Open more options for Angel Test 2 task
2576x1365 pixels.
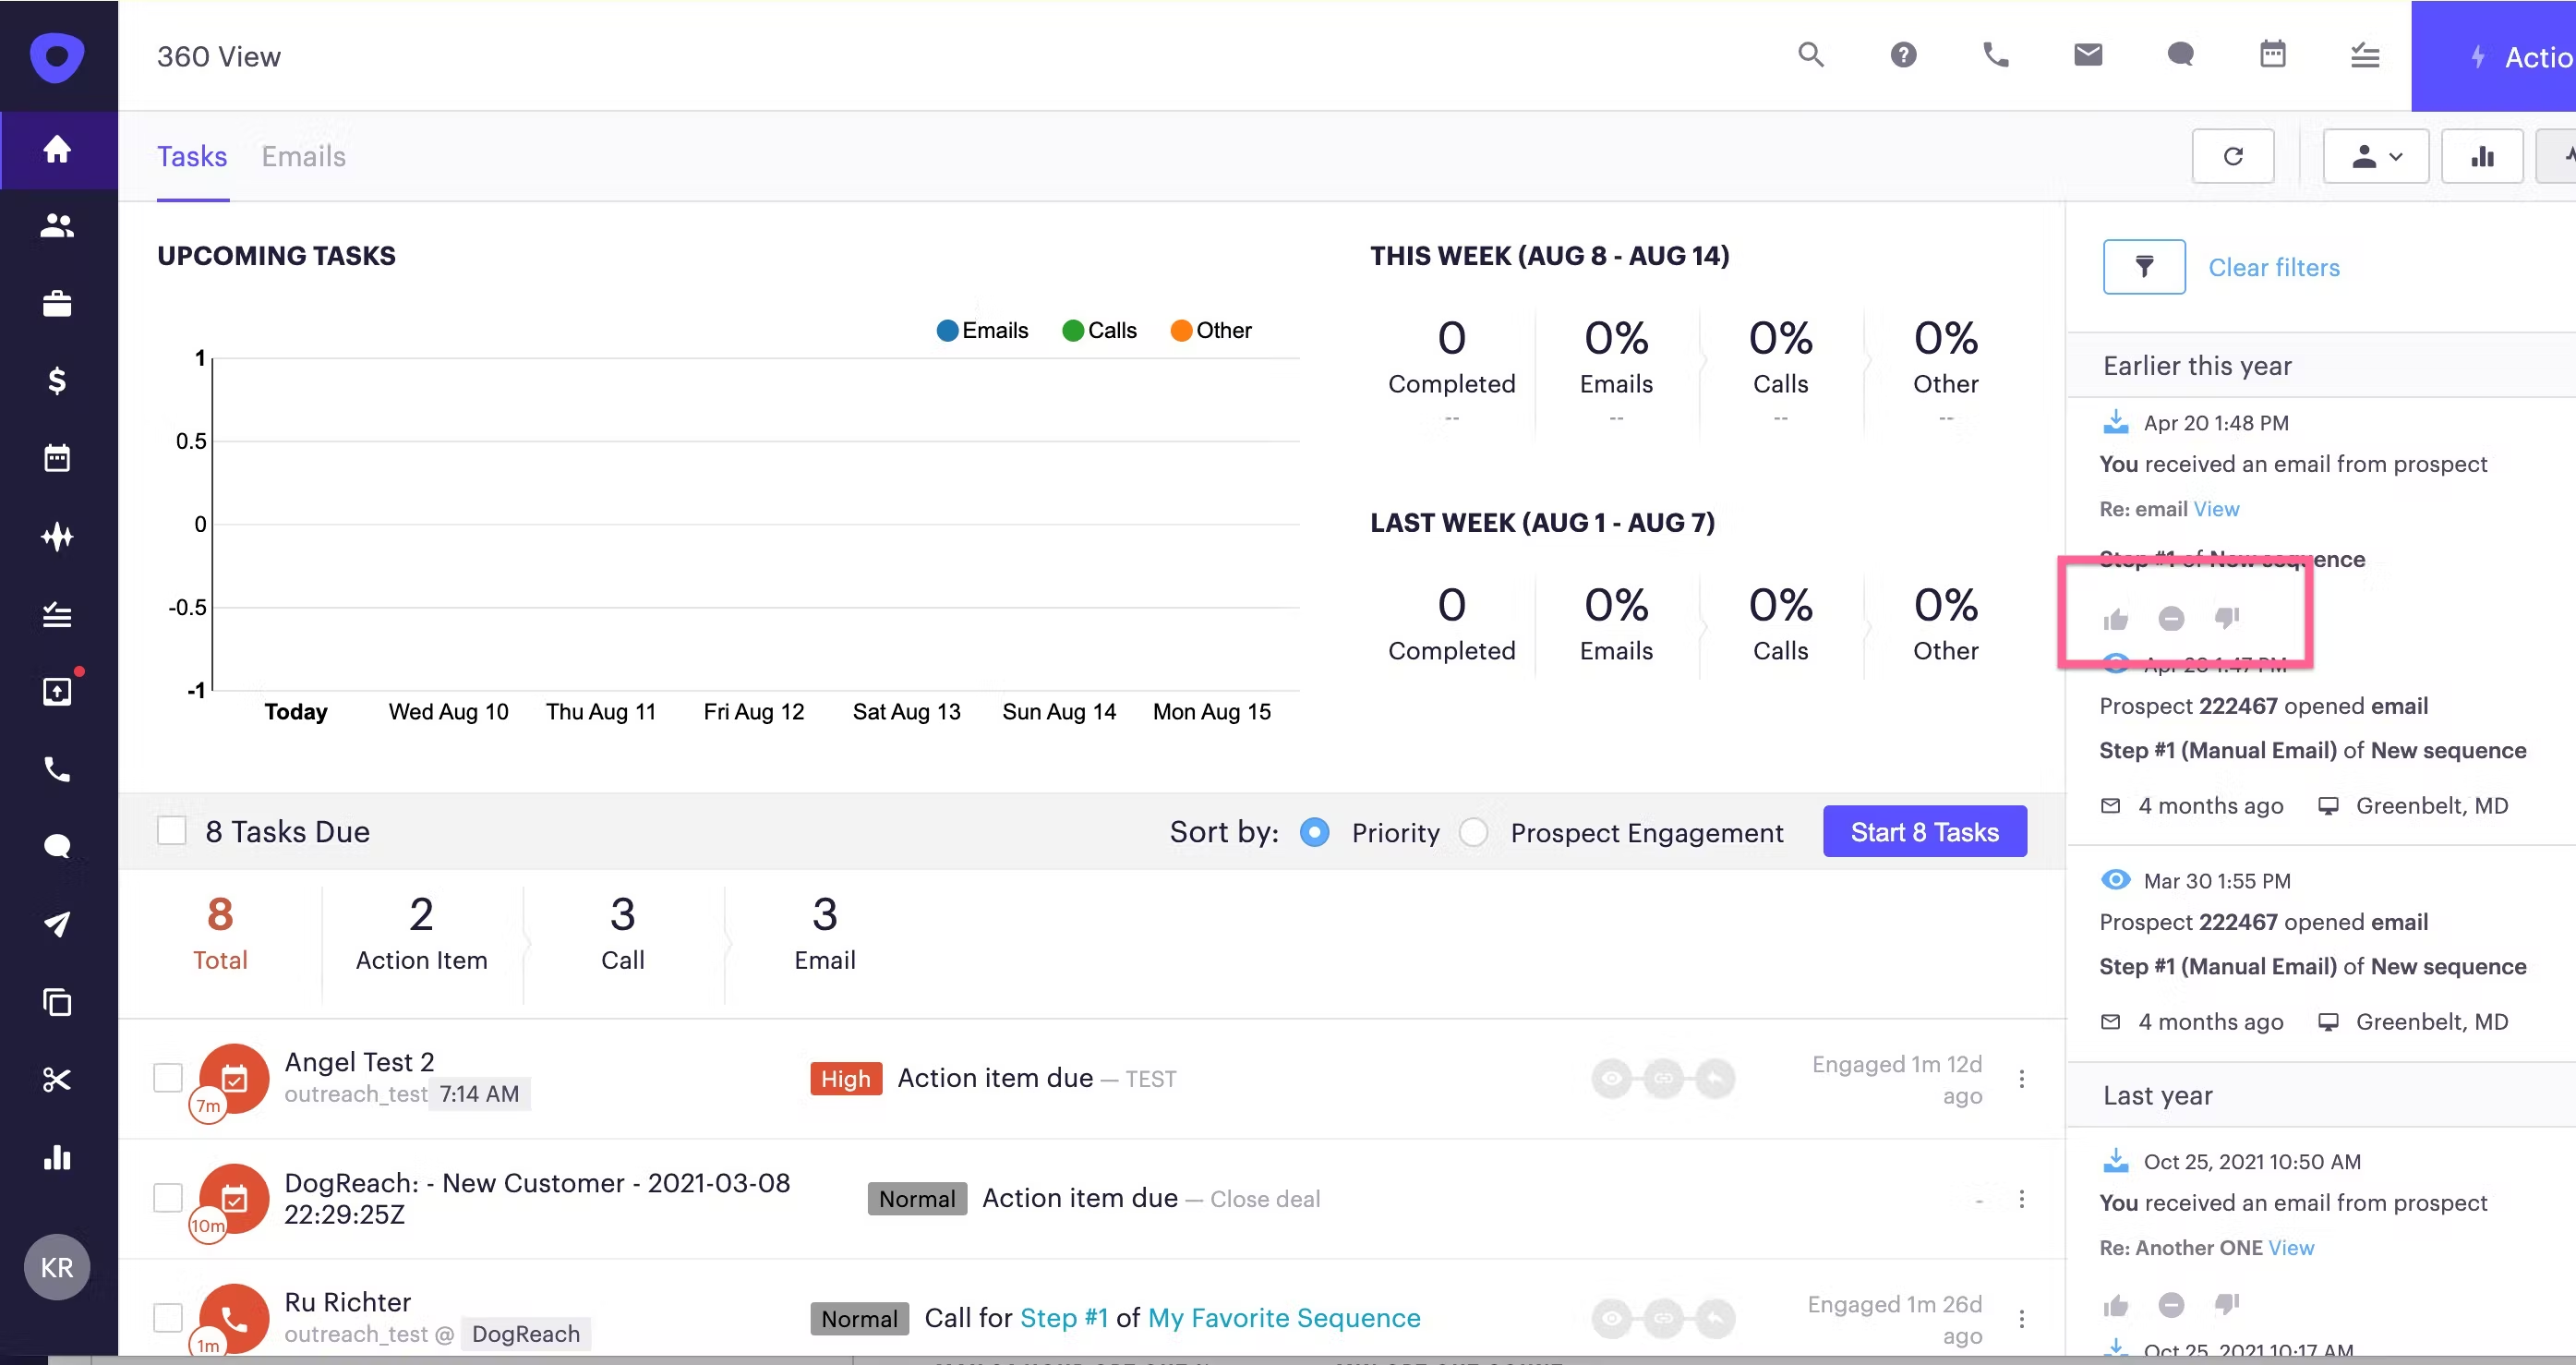(x=2022, y=1079)
